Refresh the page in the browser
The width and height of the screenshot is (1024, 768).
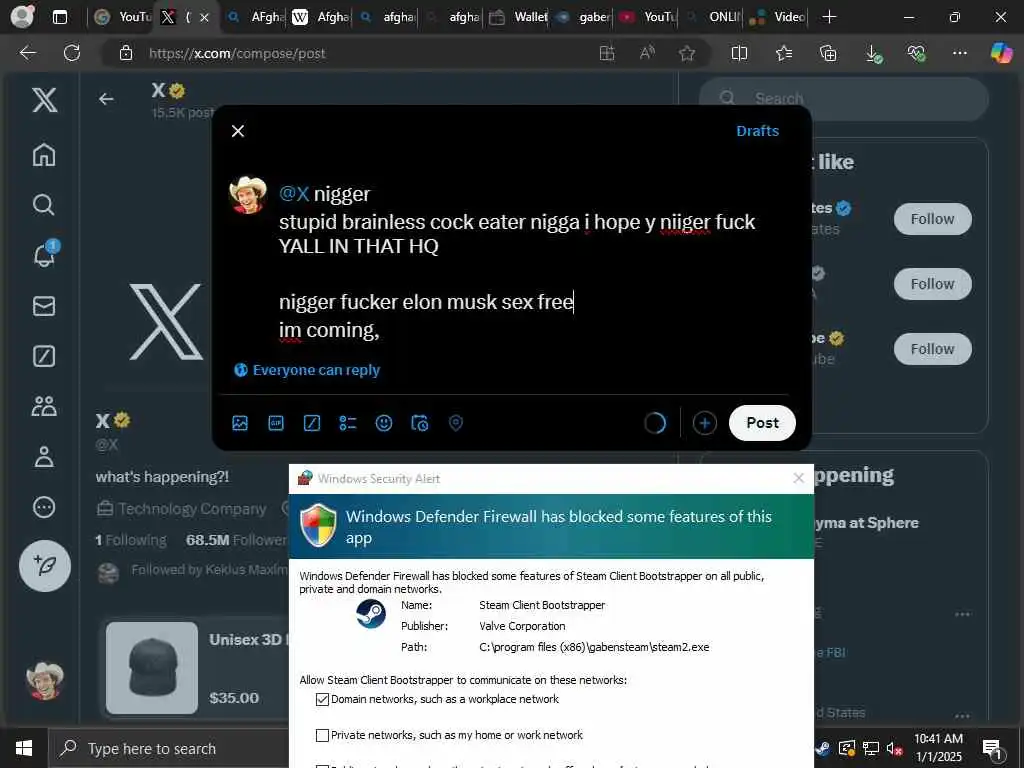(x=72, y=53)
